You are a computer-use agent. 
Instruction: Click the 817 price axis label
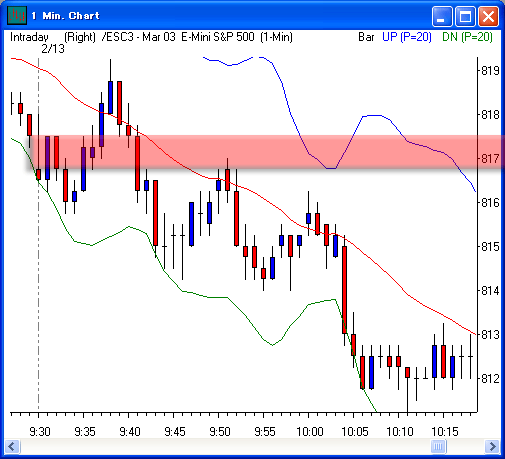point(491,158)
